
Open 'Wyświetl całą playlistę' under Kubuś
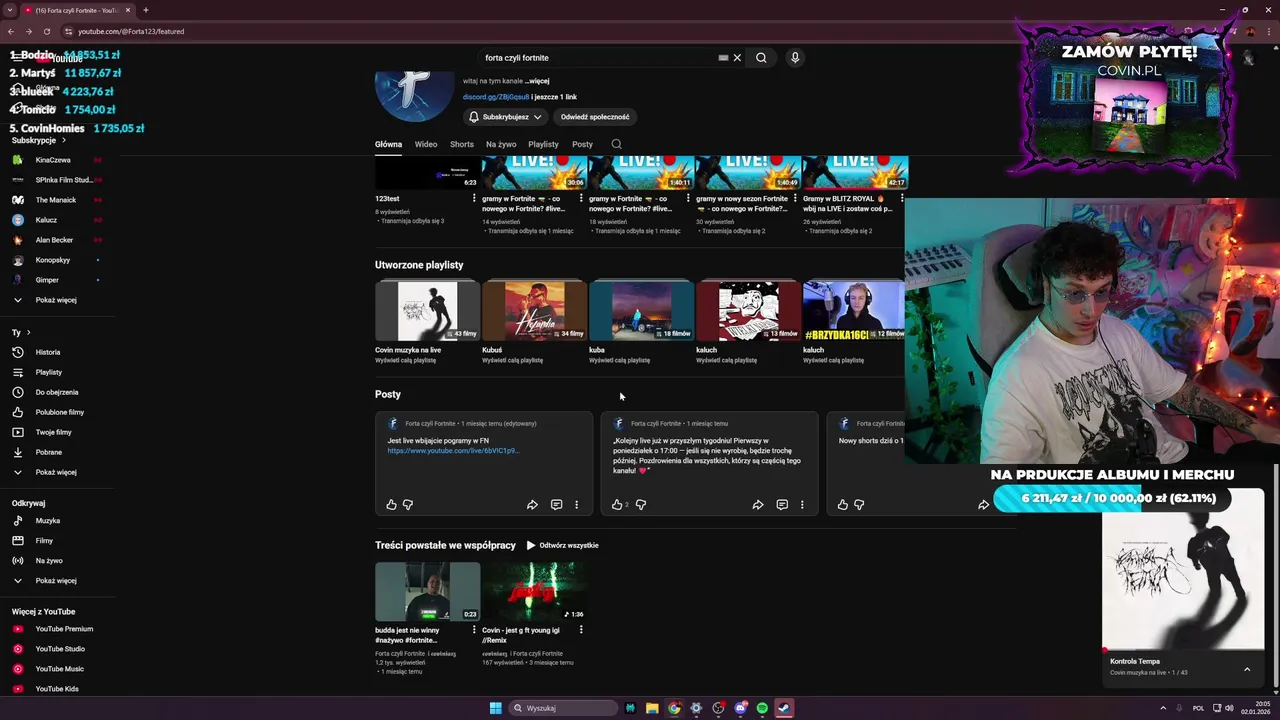coord(512,360)
